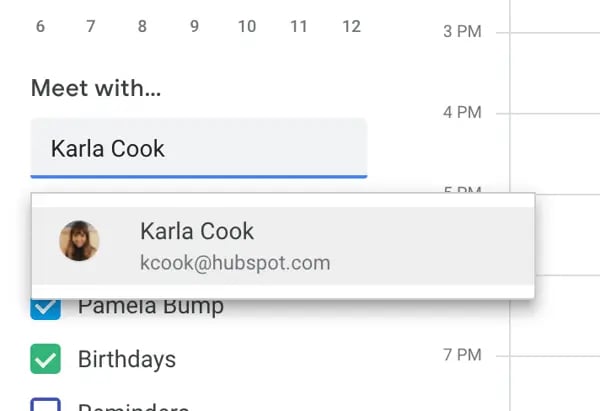Select the Karla Cook name suggestion
The width and height of the screenshot is (600, 411).
[x=197, y=232]
